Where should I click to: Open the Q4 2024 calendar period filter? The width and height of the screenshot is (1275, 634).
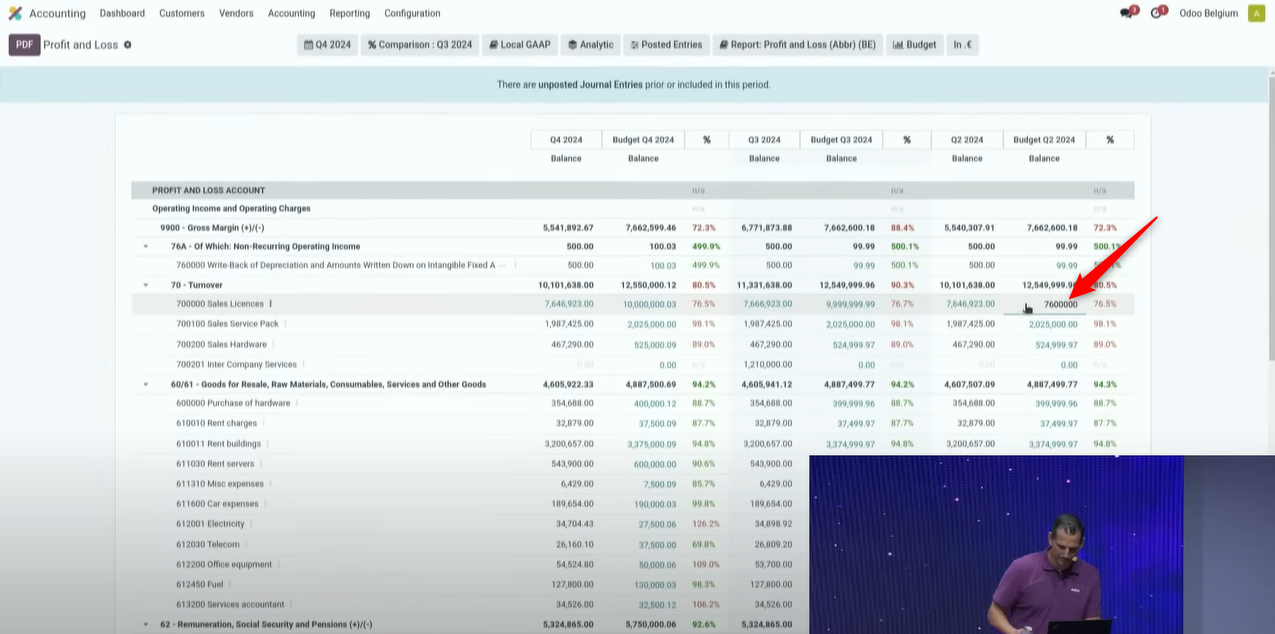pos(327,45)
